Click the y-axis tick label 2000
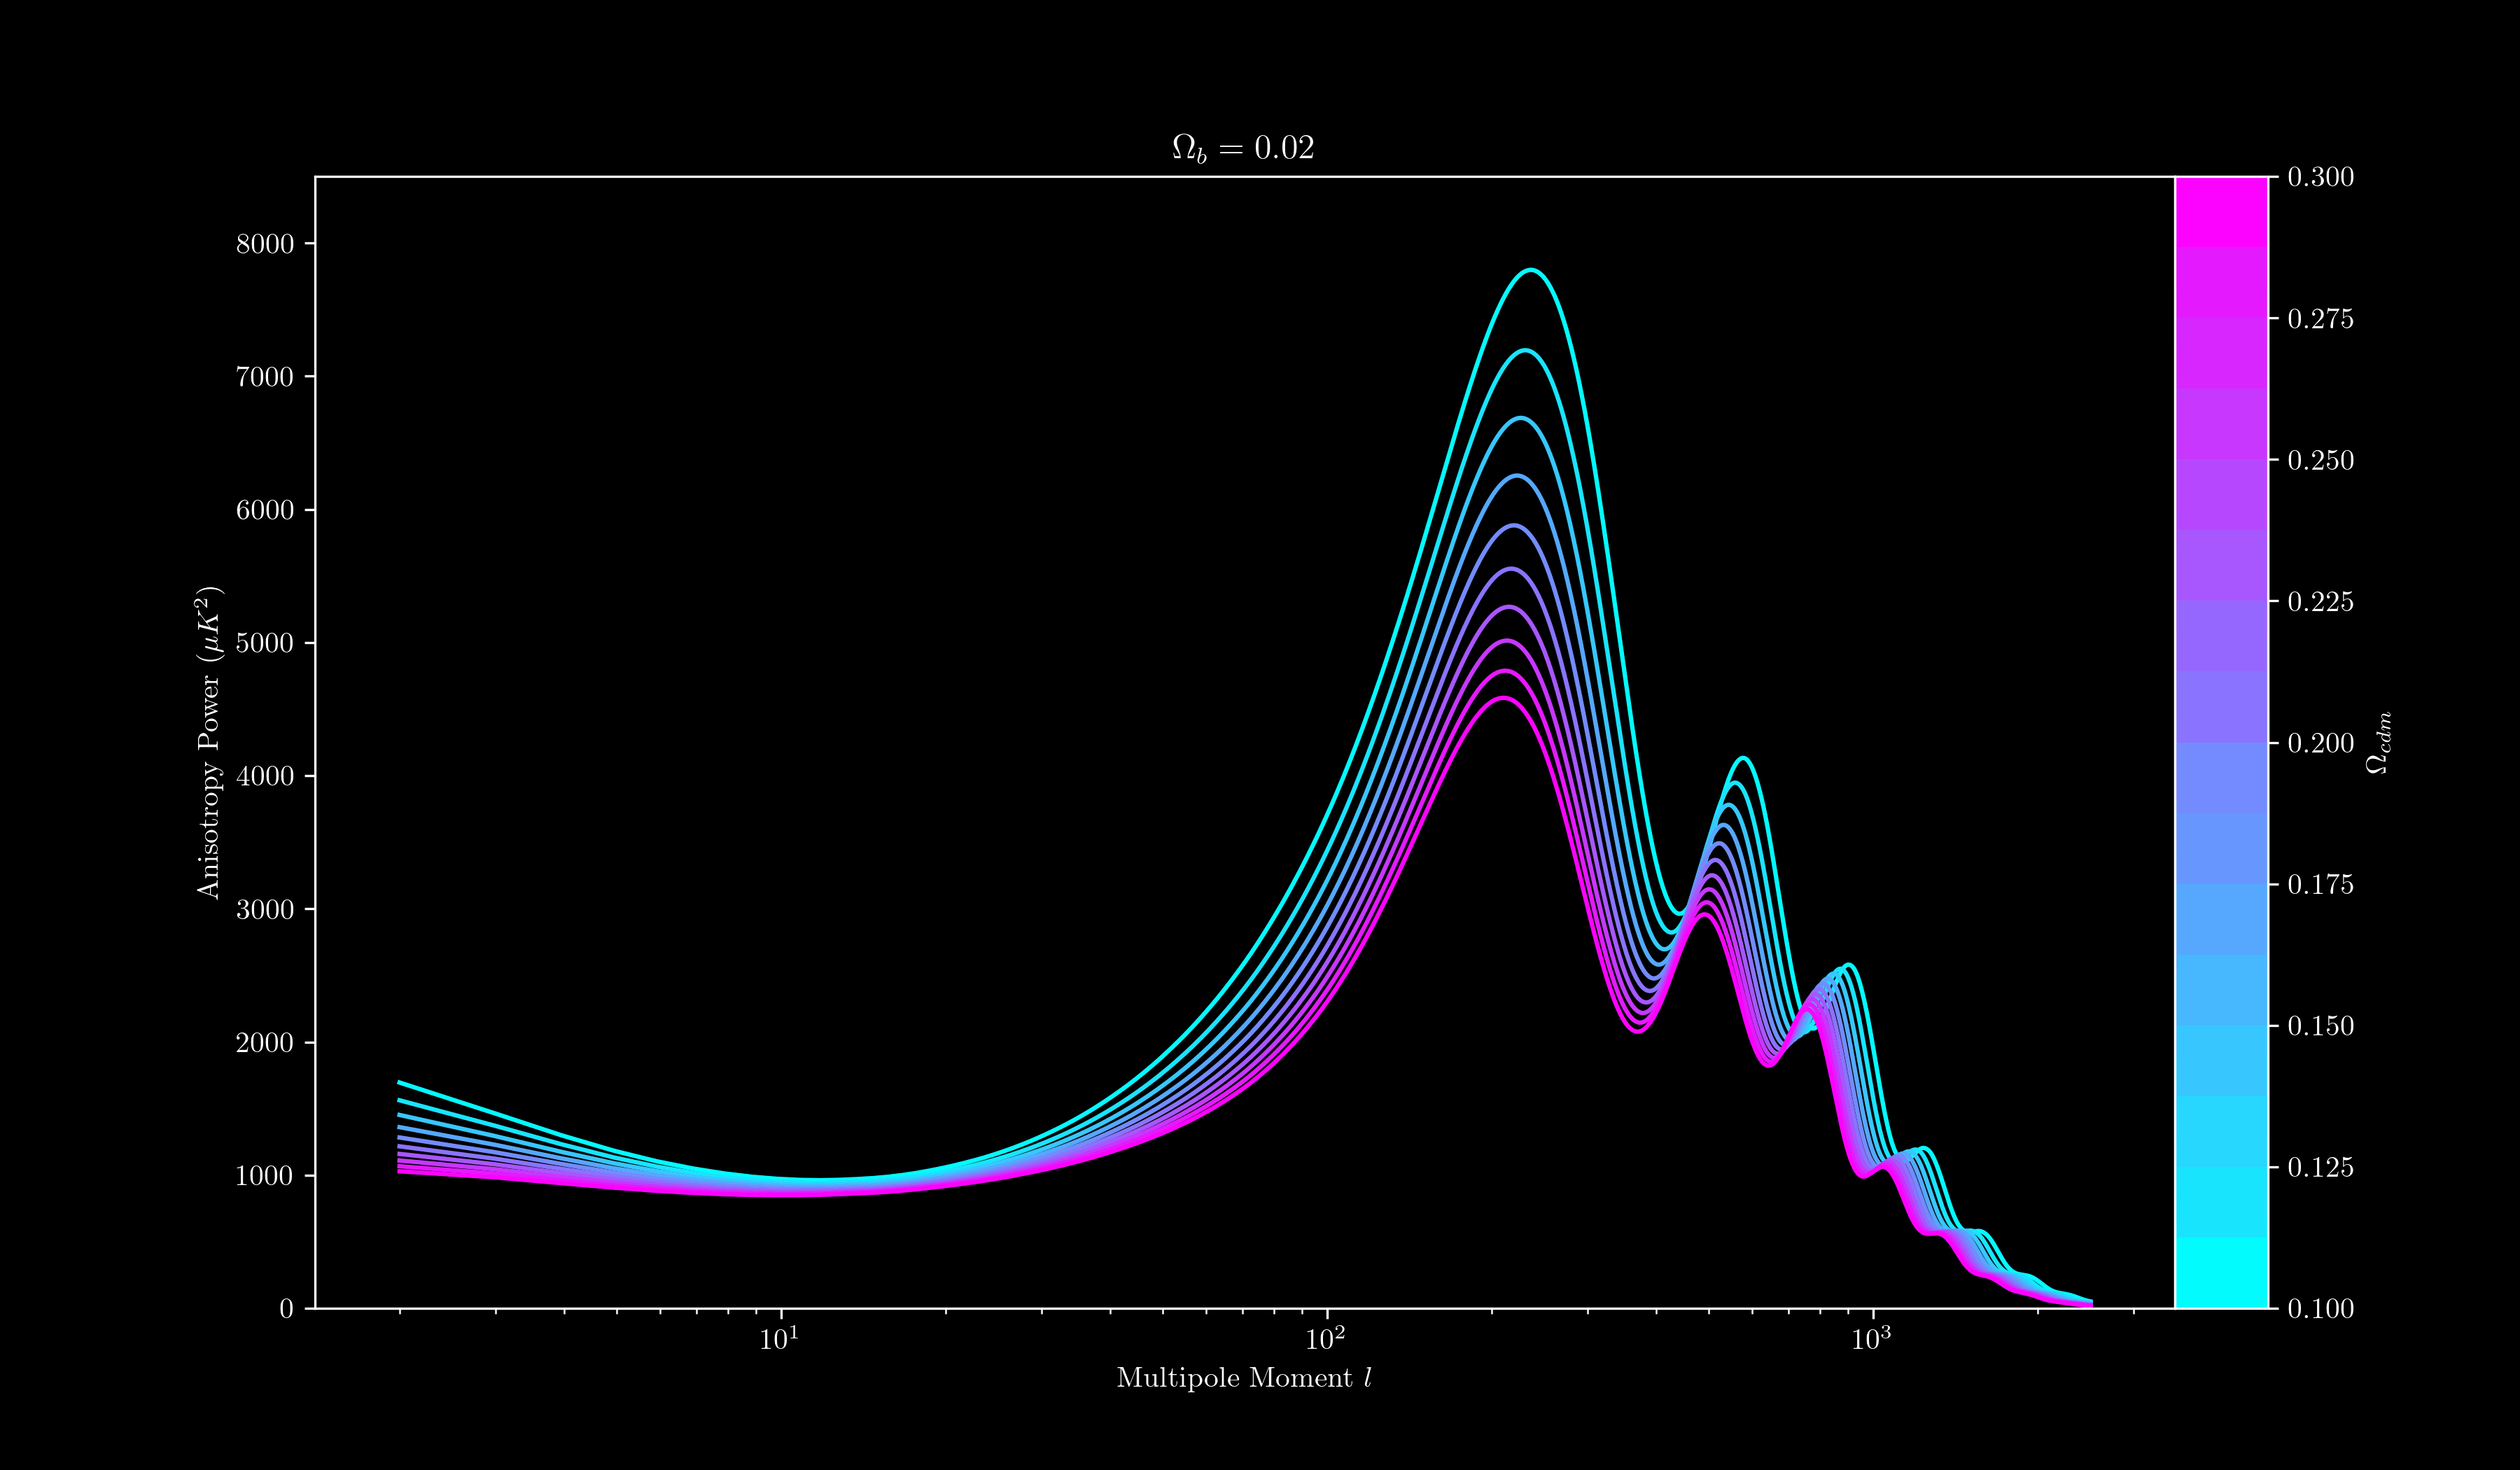2520x1470 pixels. [x=265, y=1042]
